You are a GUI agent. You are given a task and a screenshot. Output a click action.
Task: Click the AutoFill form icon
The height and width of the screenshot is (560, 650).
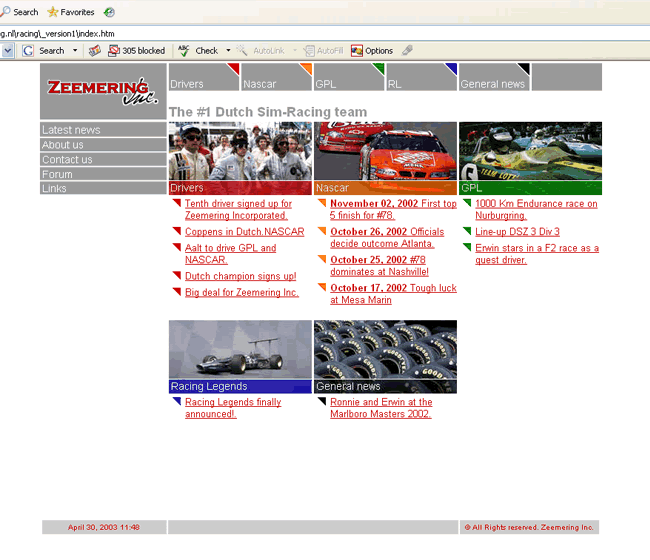coord(309,51)
